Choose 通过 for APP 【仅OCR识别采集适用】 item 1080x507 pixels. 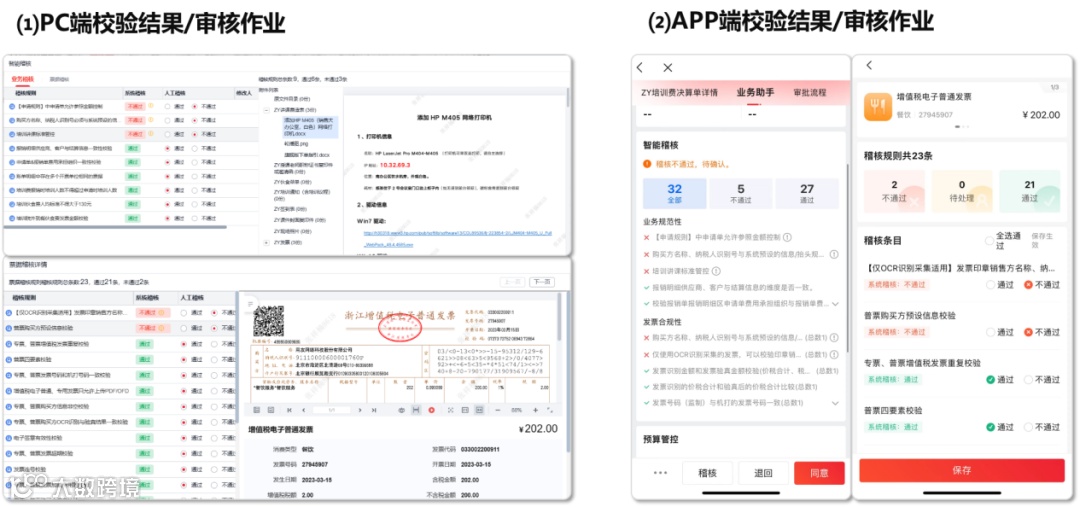point(990,284)
